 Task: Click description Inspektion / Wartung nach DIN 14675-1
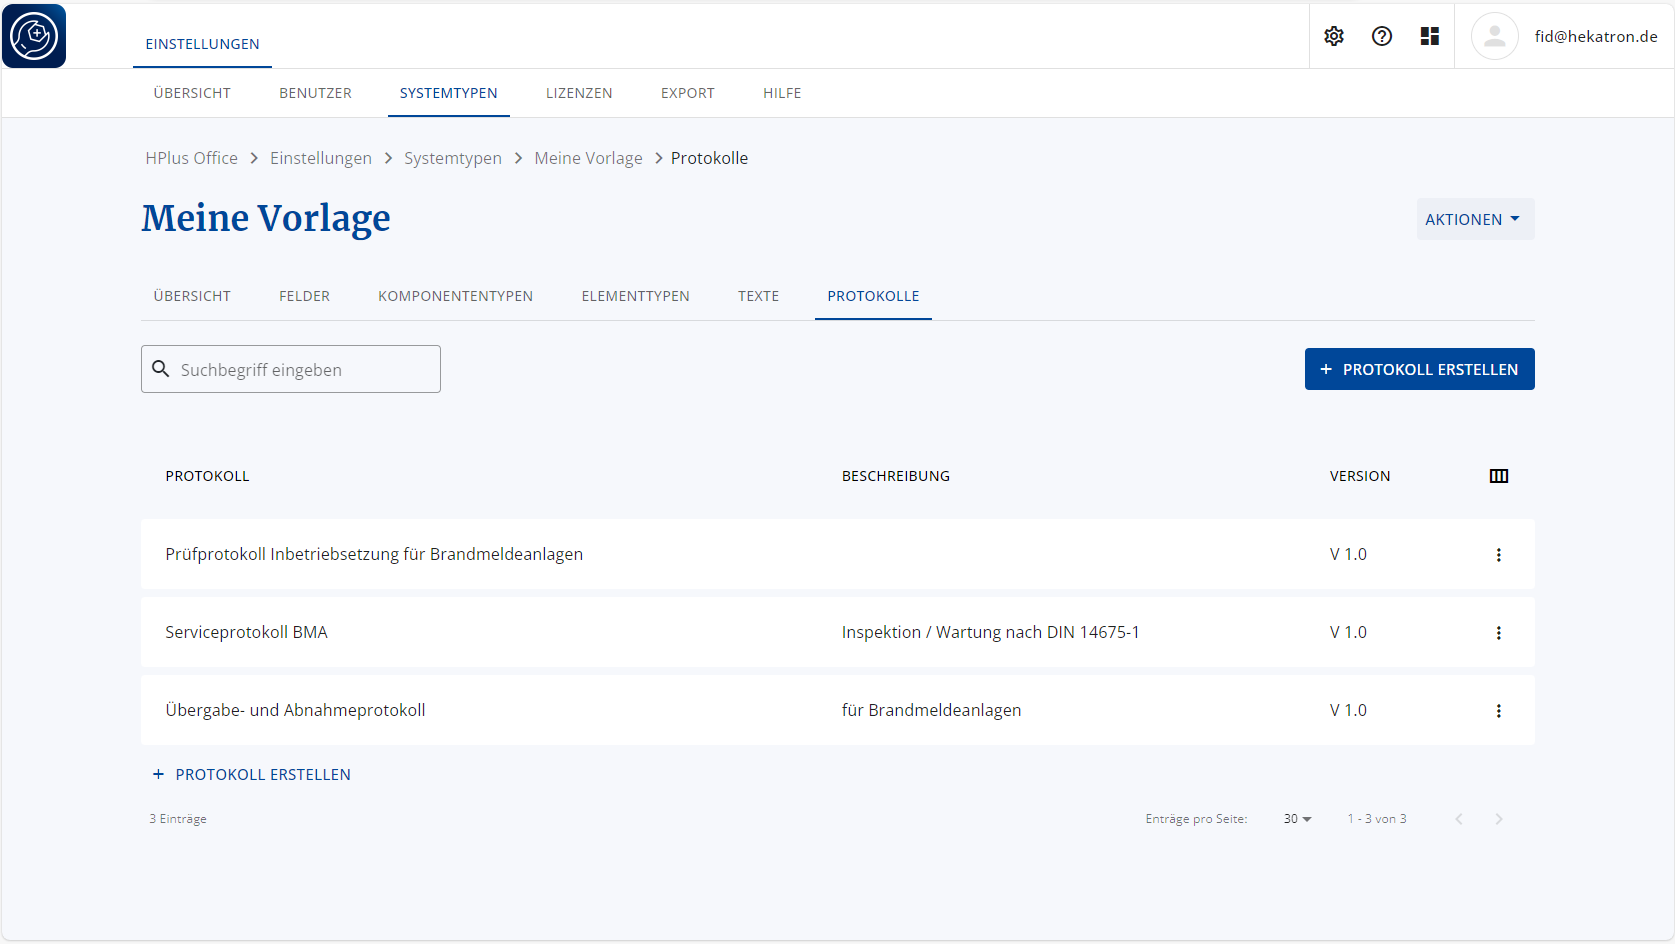(990, 632)
